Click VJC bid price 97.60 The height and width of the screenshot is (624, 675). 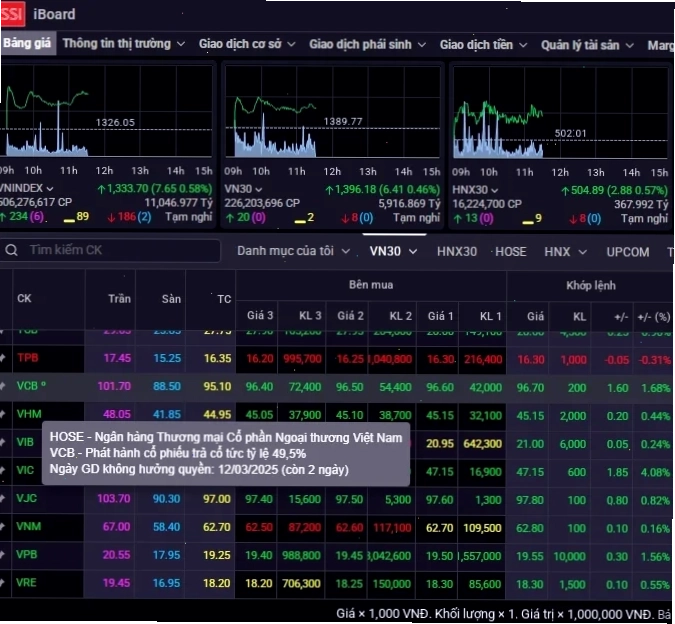click(440, 500)
